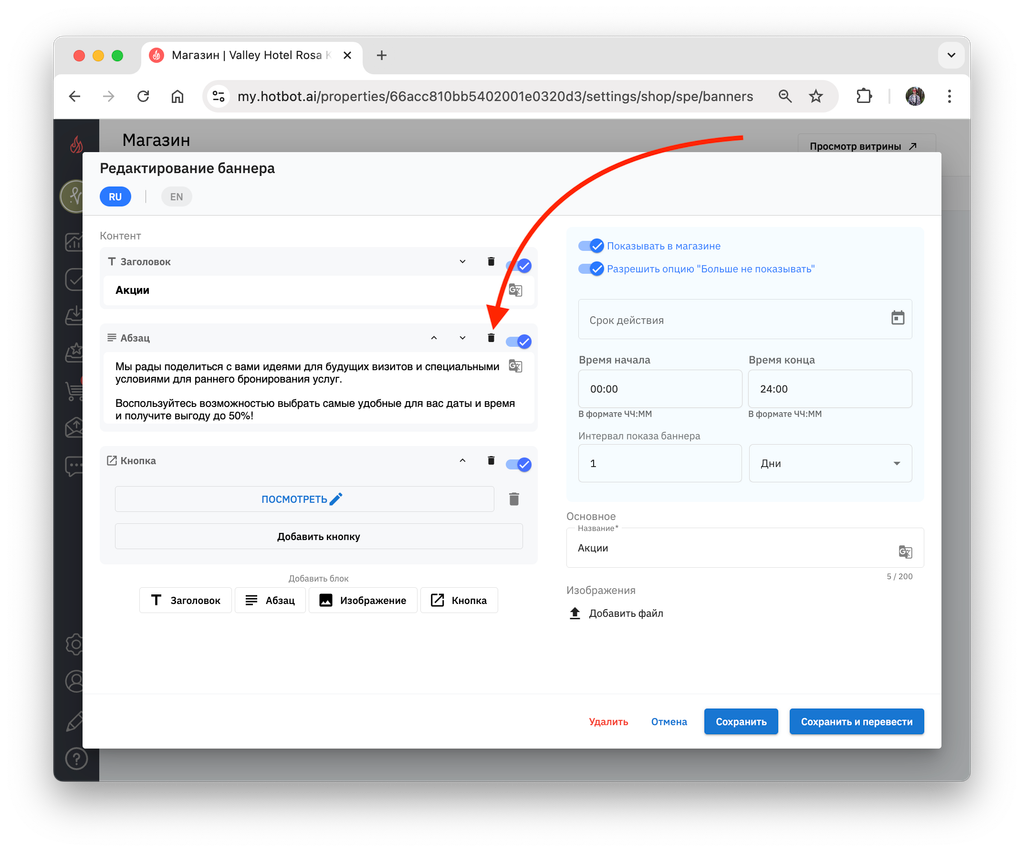Click Добавить кнопку
Image resolution: width=1024 pixels, height=852 pixels.
[x=319, y=537]
